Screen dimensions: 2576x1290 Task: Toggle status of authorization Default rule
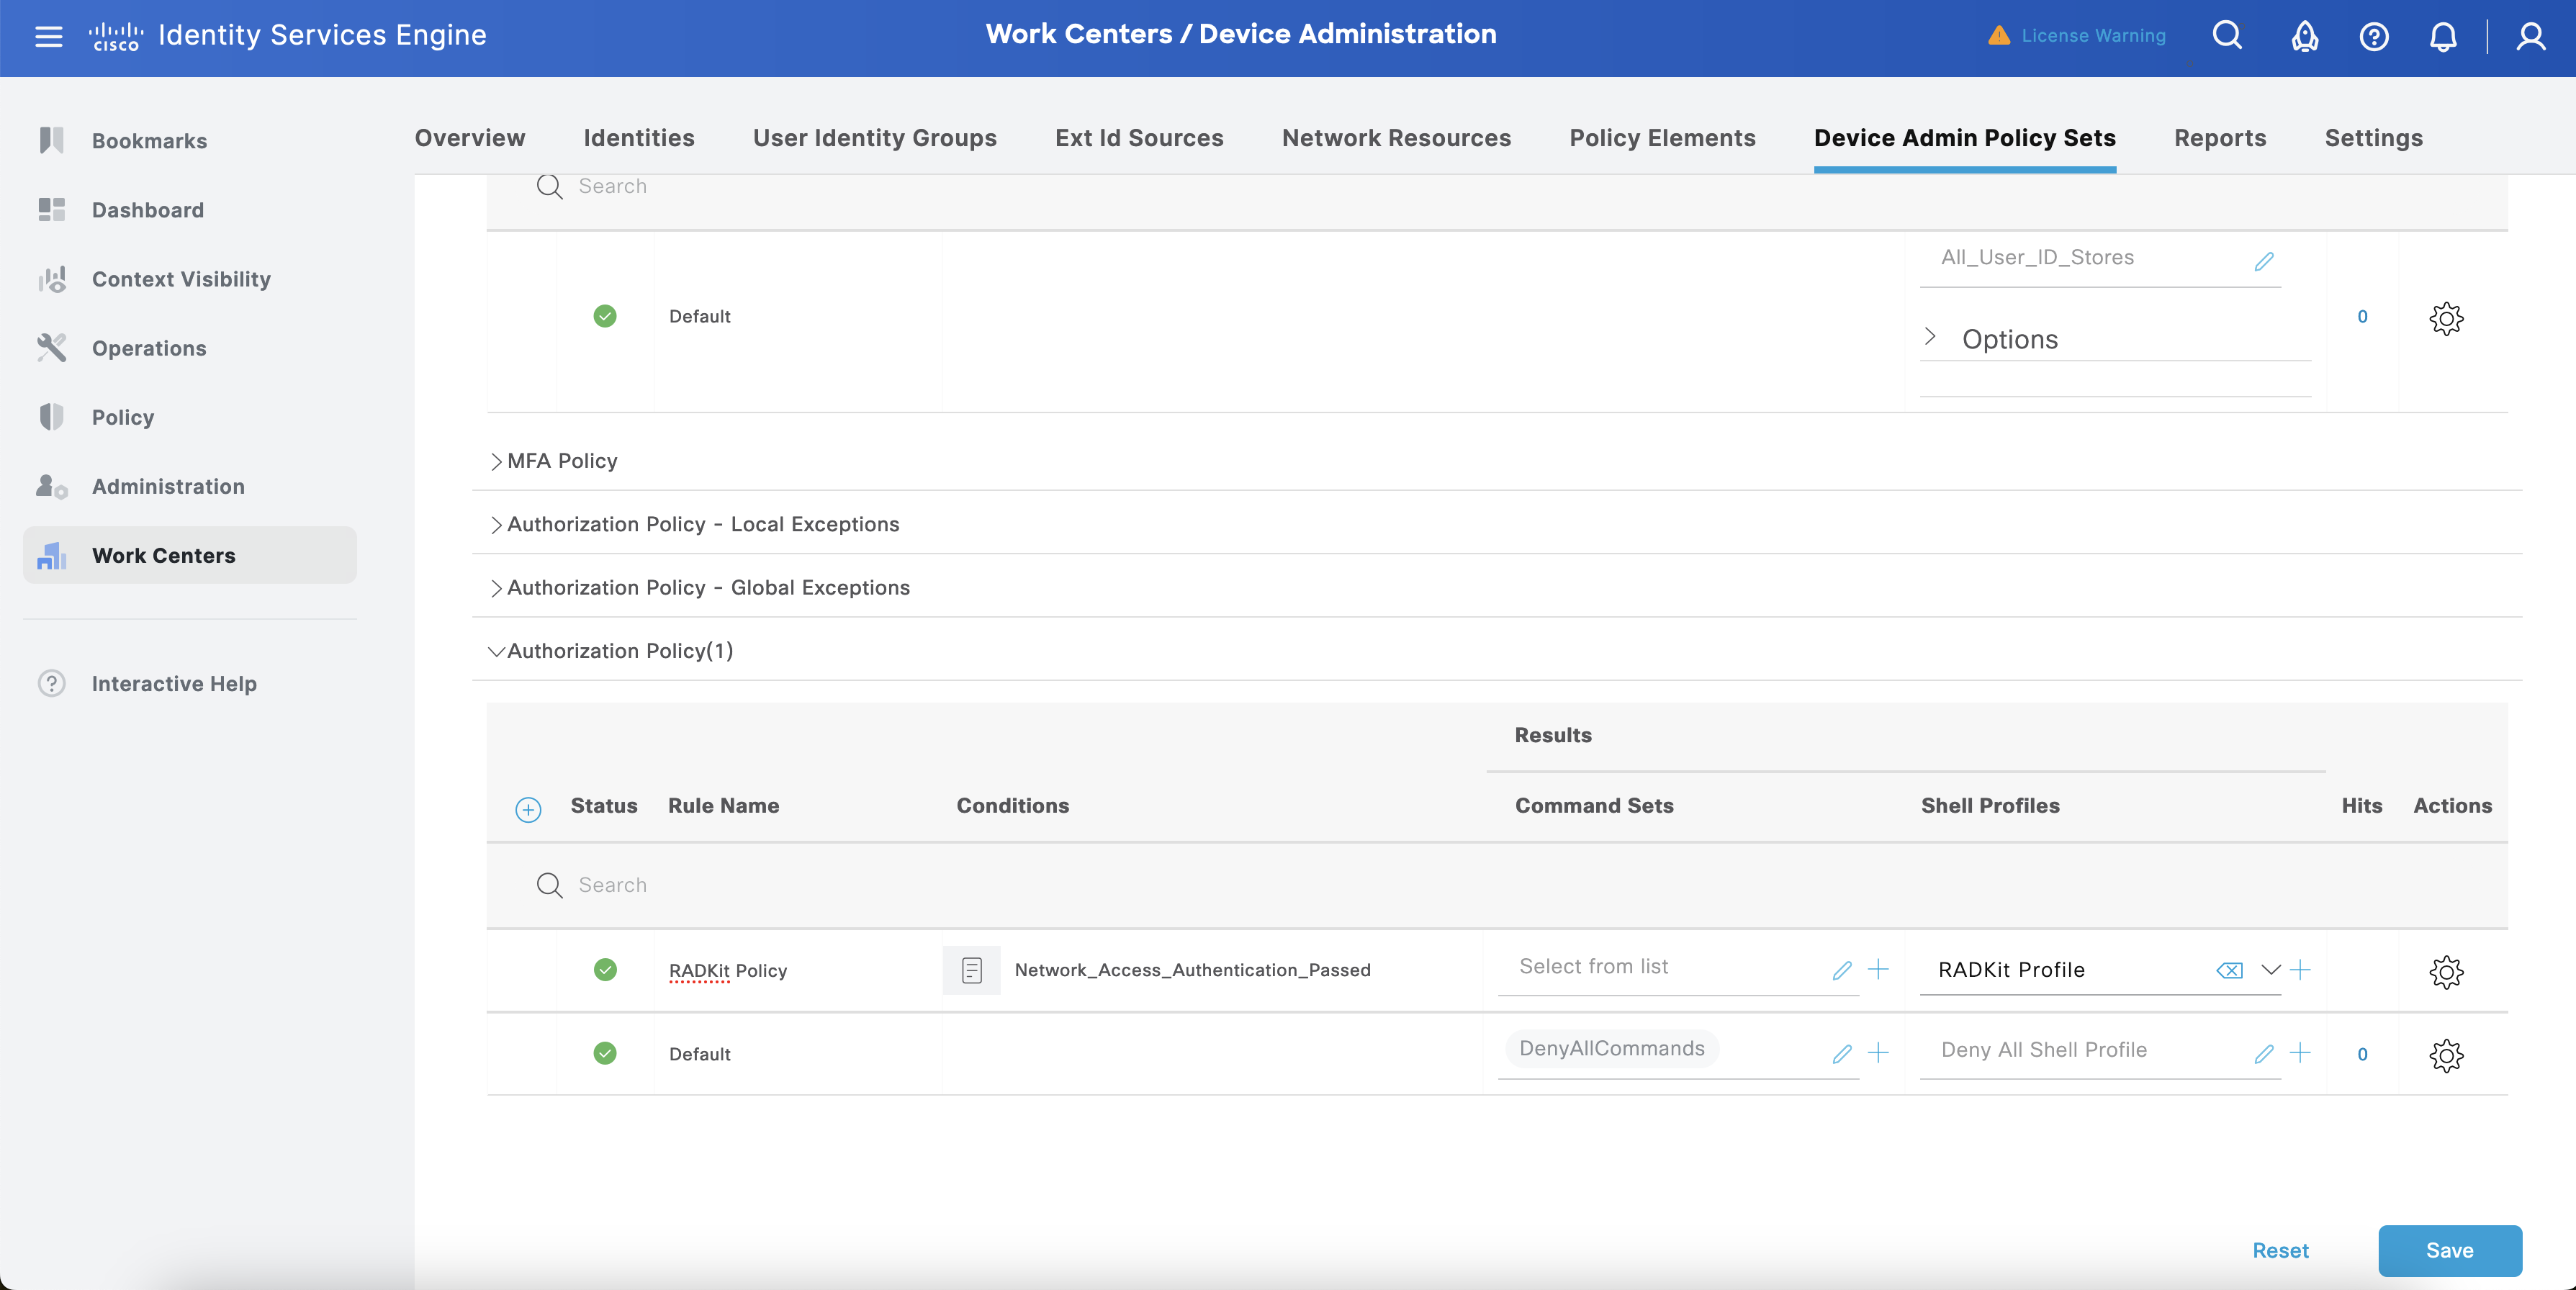pos(605,1053)
